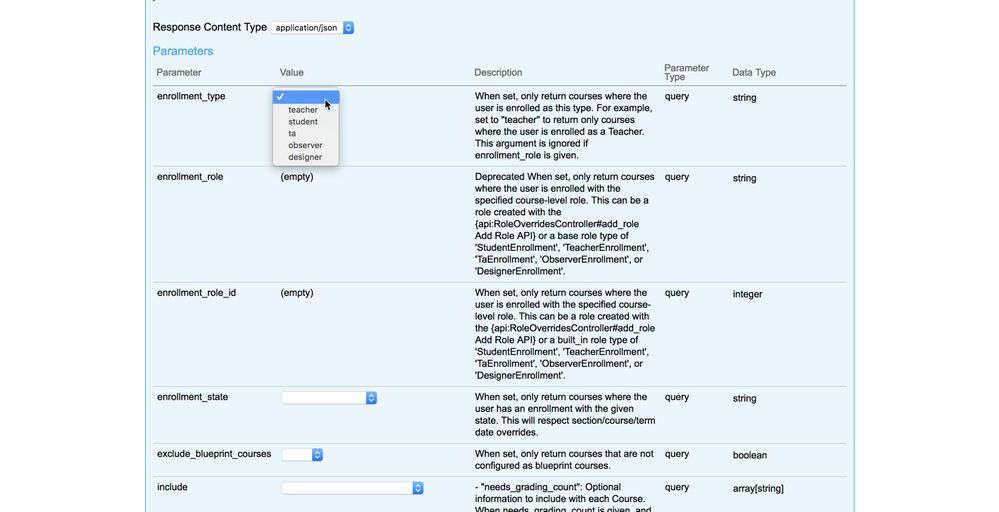Choose 'designer' from enrollment_type options

tap(306, 157)
